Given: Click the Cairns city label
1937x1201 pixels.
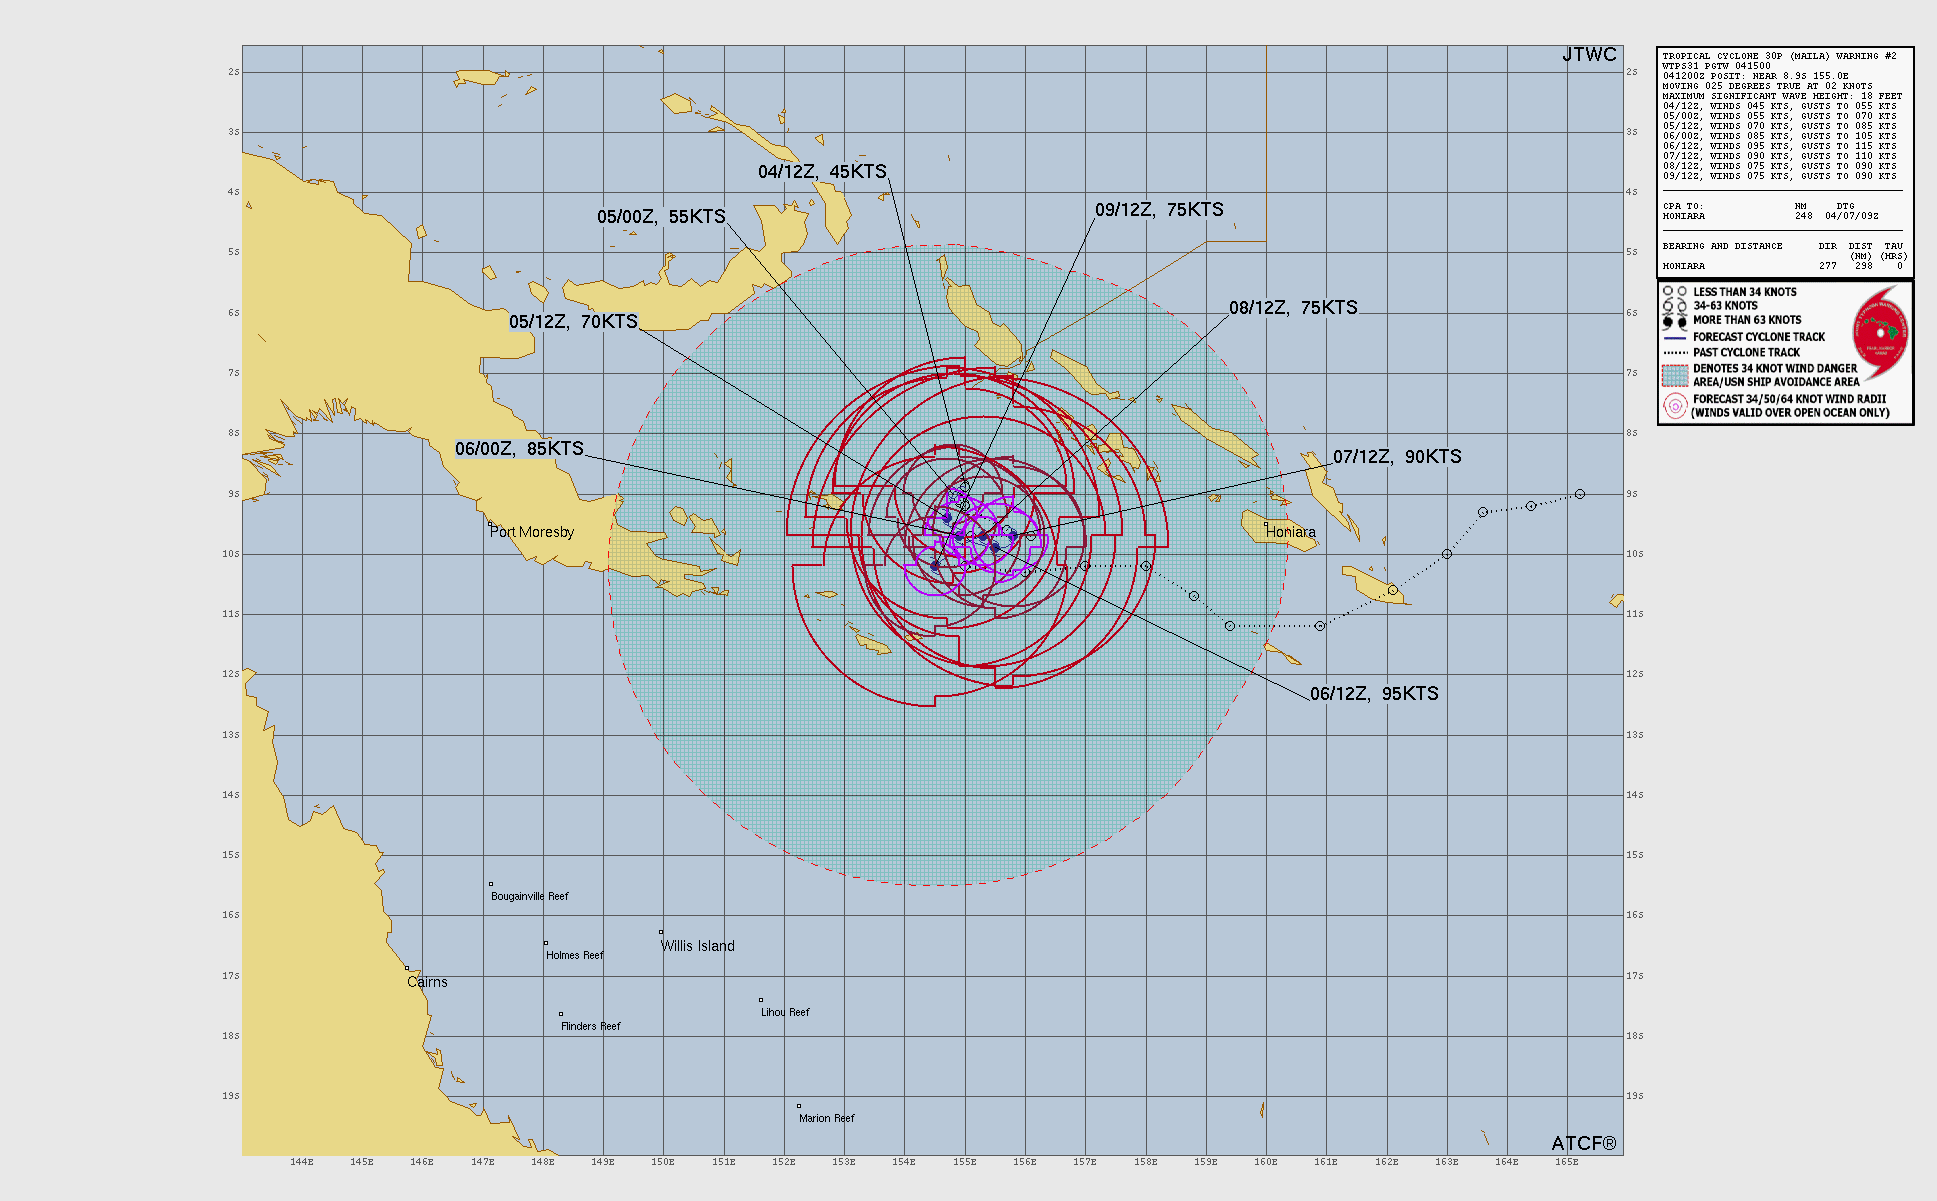Looking at the screenshot, I should pyautogui.click(x=427, y=982).
